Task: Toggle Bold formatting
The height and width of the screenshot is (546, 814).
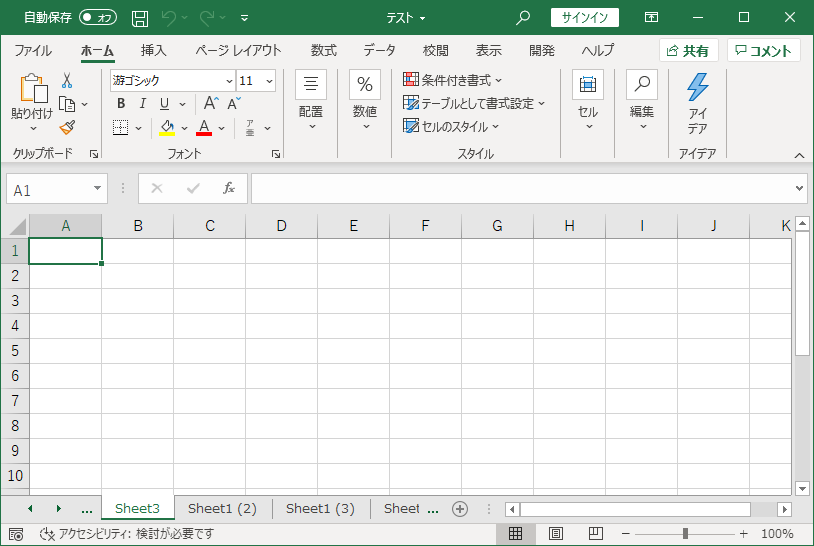Action: 121,103
